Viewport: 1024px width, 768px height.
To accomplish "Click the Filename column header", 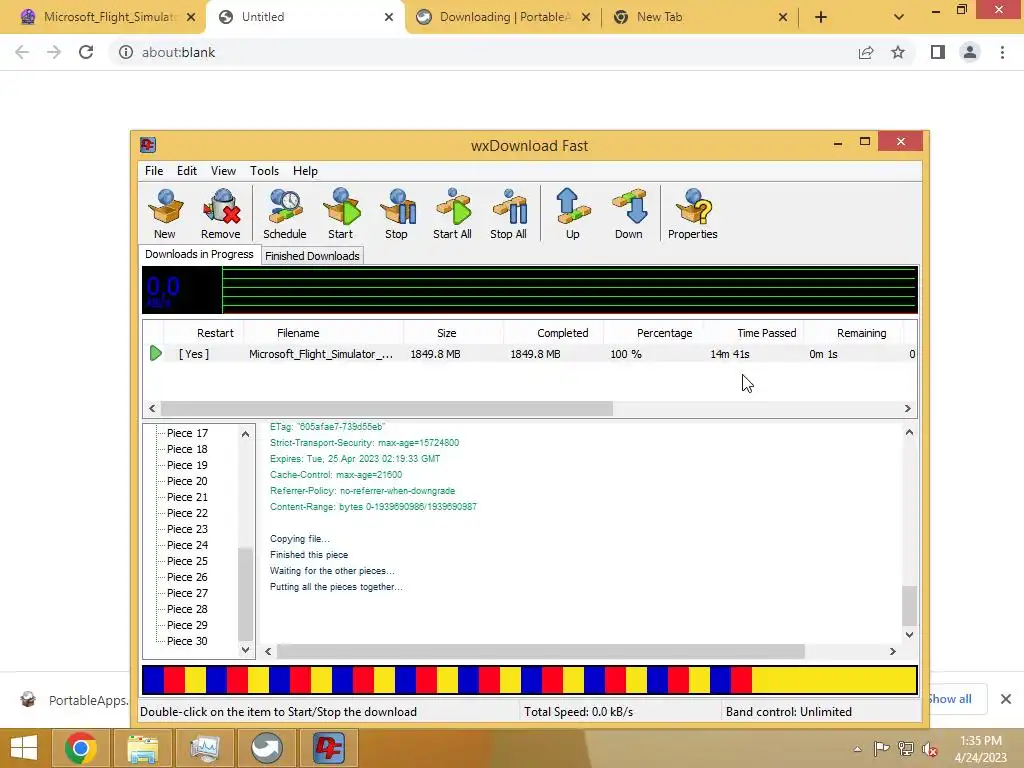I will [323, 333].
